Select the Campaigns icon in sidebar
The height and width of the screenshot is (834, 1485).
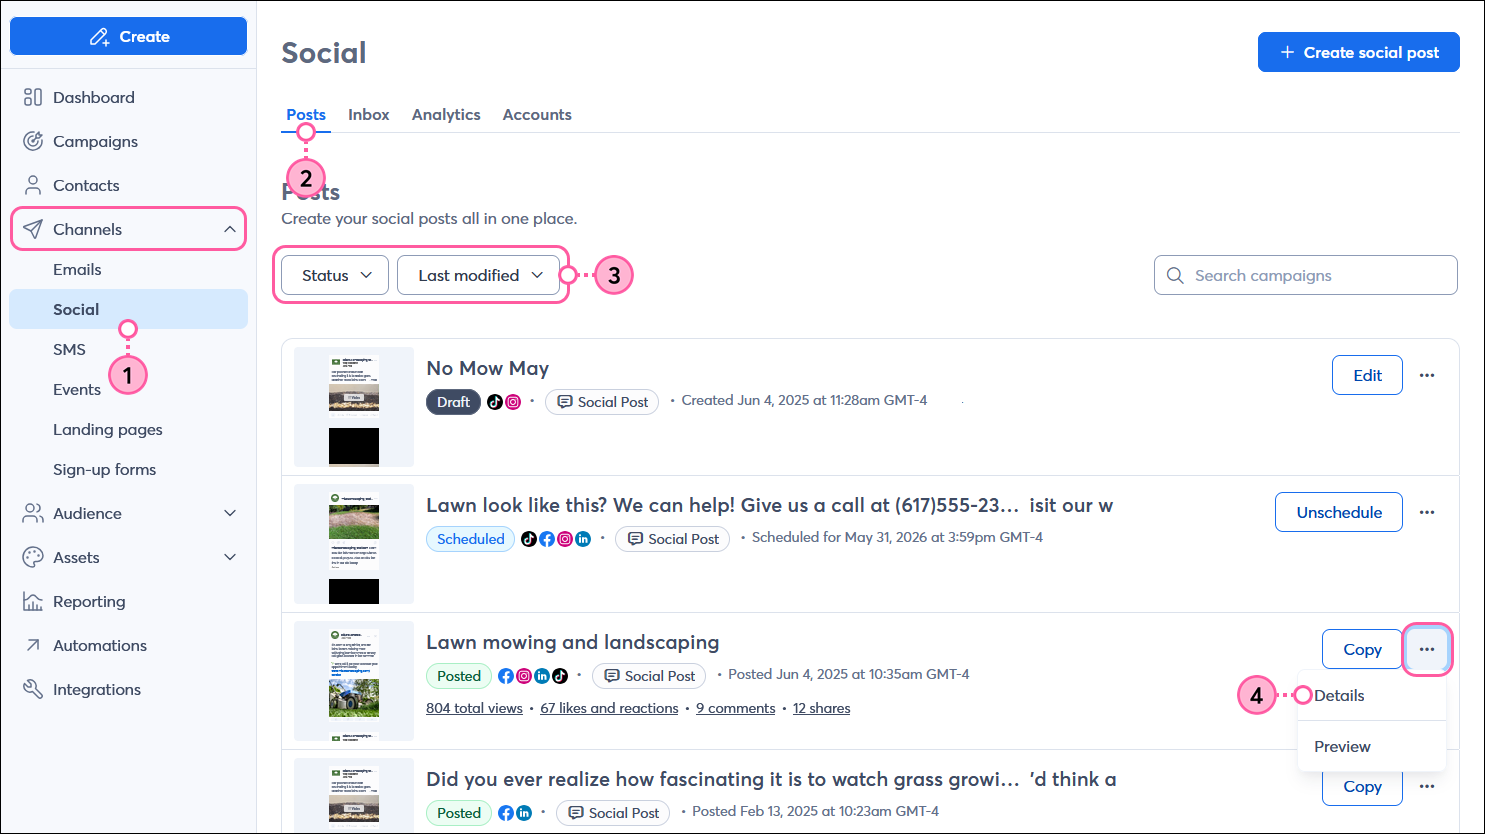pyautogui.click(x=33, y=141)
